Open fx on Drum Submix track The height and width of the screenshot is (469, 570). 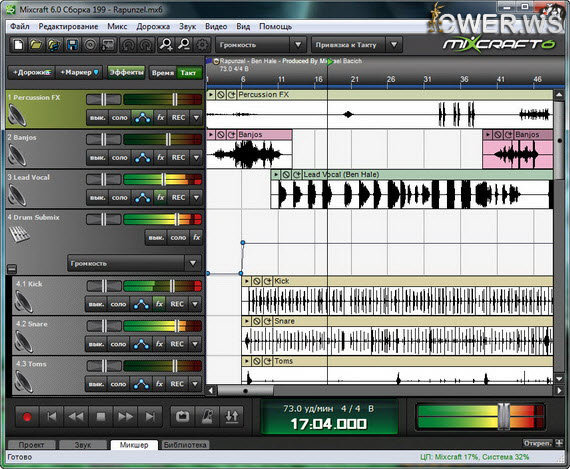[196, 237]
